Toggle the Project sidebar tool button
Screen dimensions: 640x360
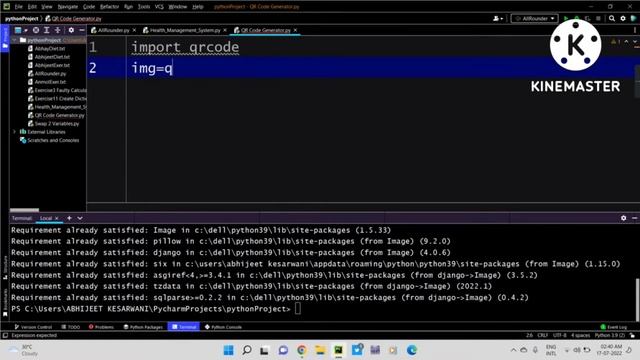[5, 38]
